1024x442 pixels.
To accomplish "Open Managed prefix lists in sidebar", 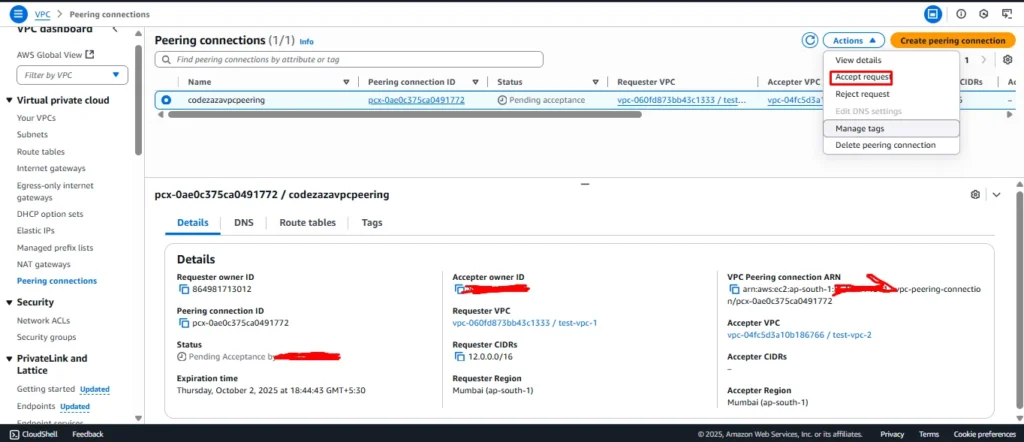I will (x=55, y=248).
